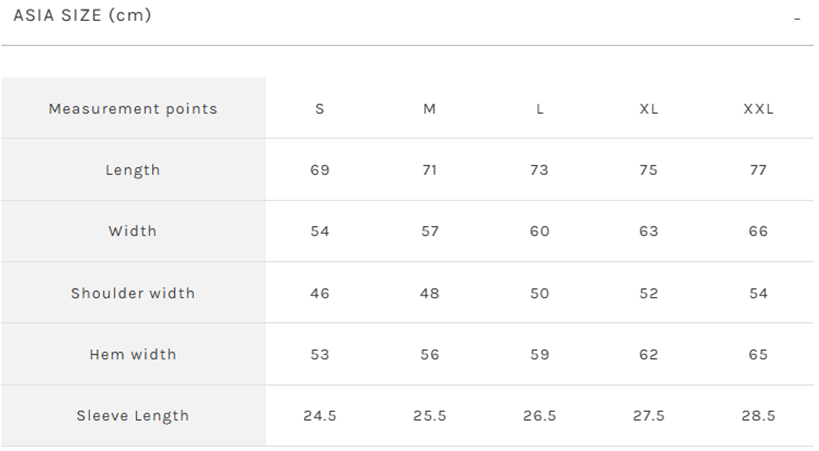
Task: Select the Measurement points header cell
Action: (x=133, y=109)
